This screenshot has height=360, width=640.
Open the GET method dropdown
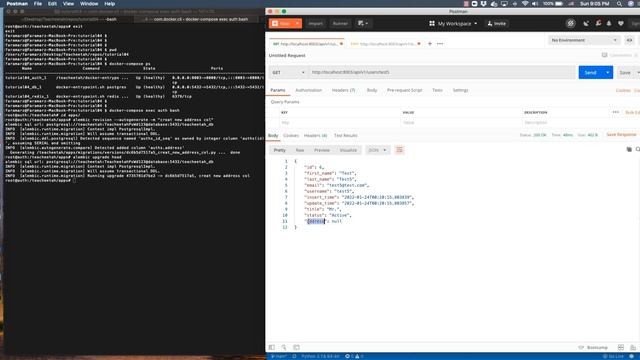(x=288, y=72)
